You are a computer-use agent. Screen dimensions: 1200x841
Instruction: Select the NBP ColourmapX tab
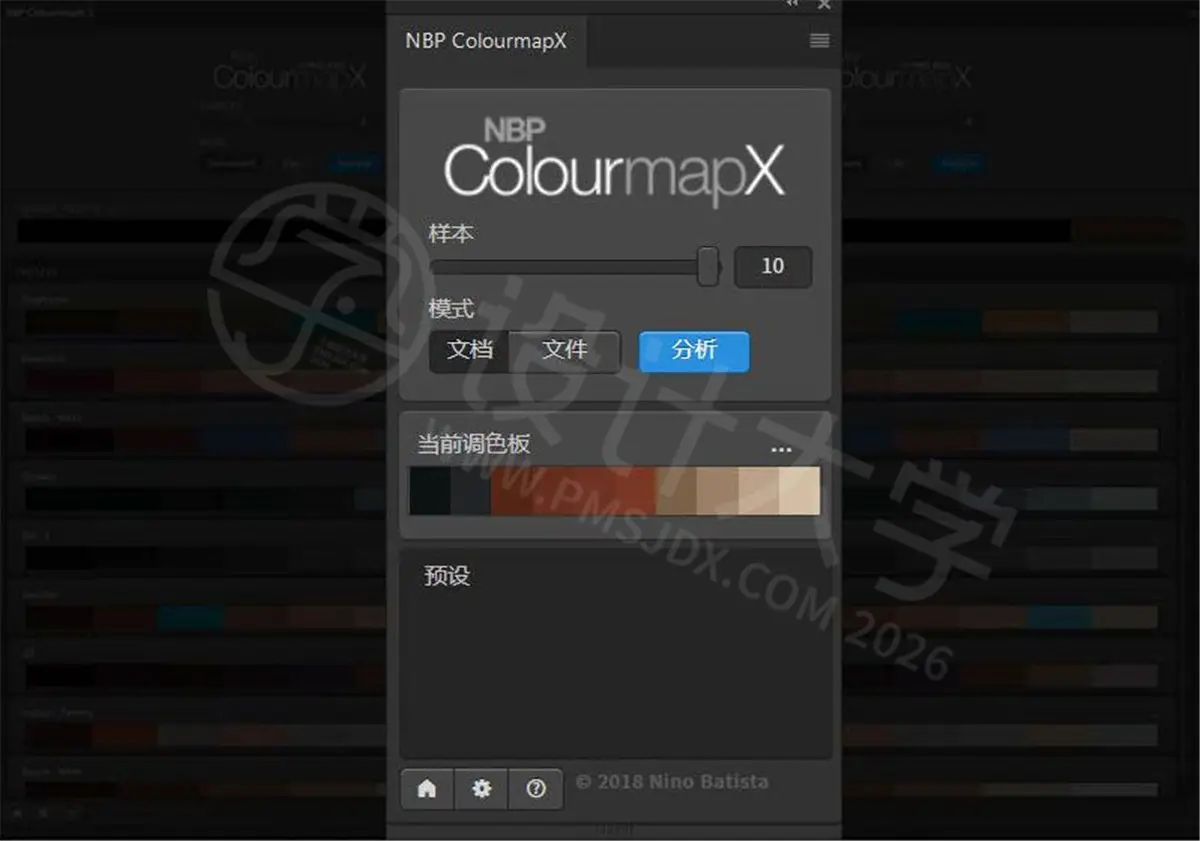[486, 41]
